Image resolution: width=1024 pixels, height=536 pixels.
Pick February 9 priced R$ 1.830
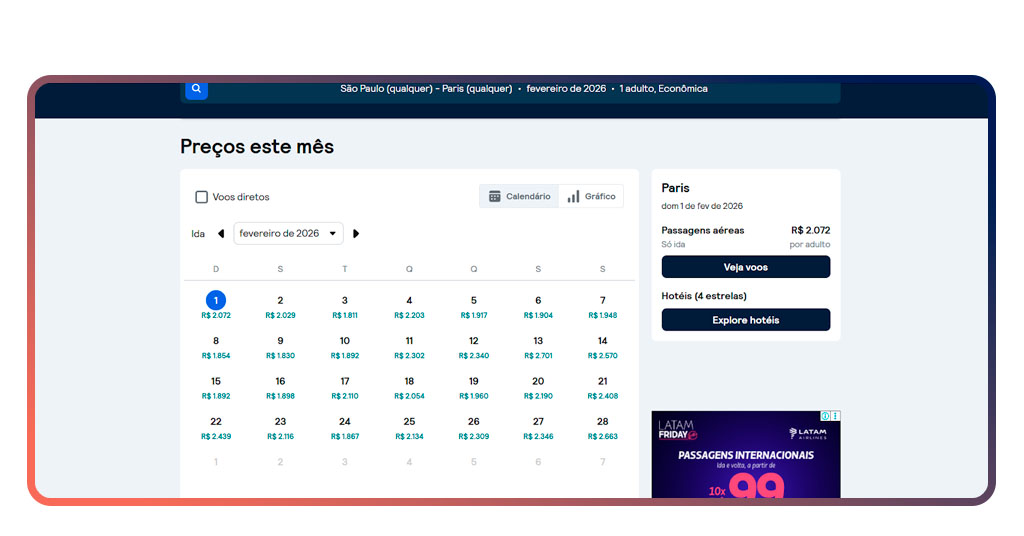click(x=280, y=347)
